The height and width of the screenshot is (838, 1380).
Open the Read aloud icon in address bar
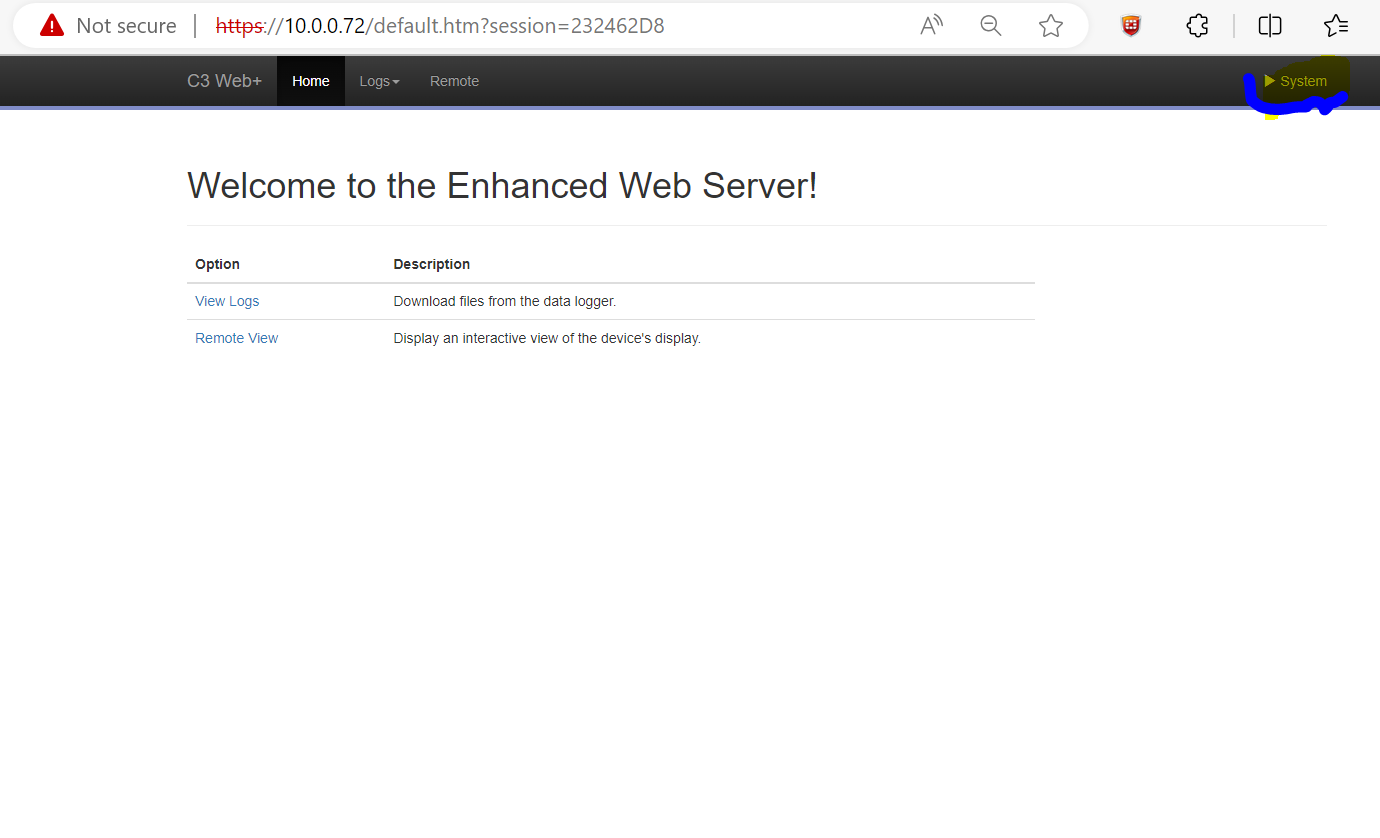pyautogui.click(x=932, y=26)
